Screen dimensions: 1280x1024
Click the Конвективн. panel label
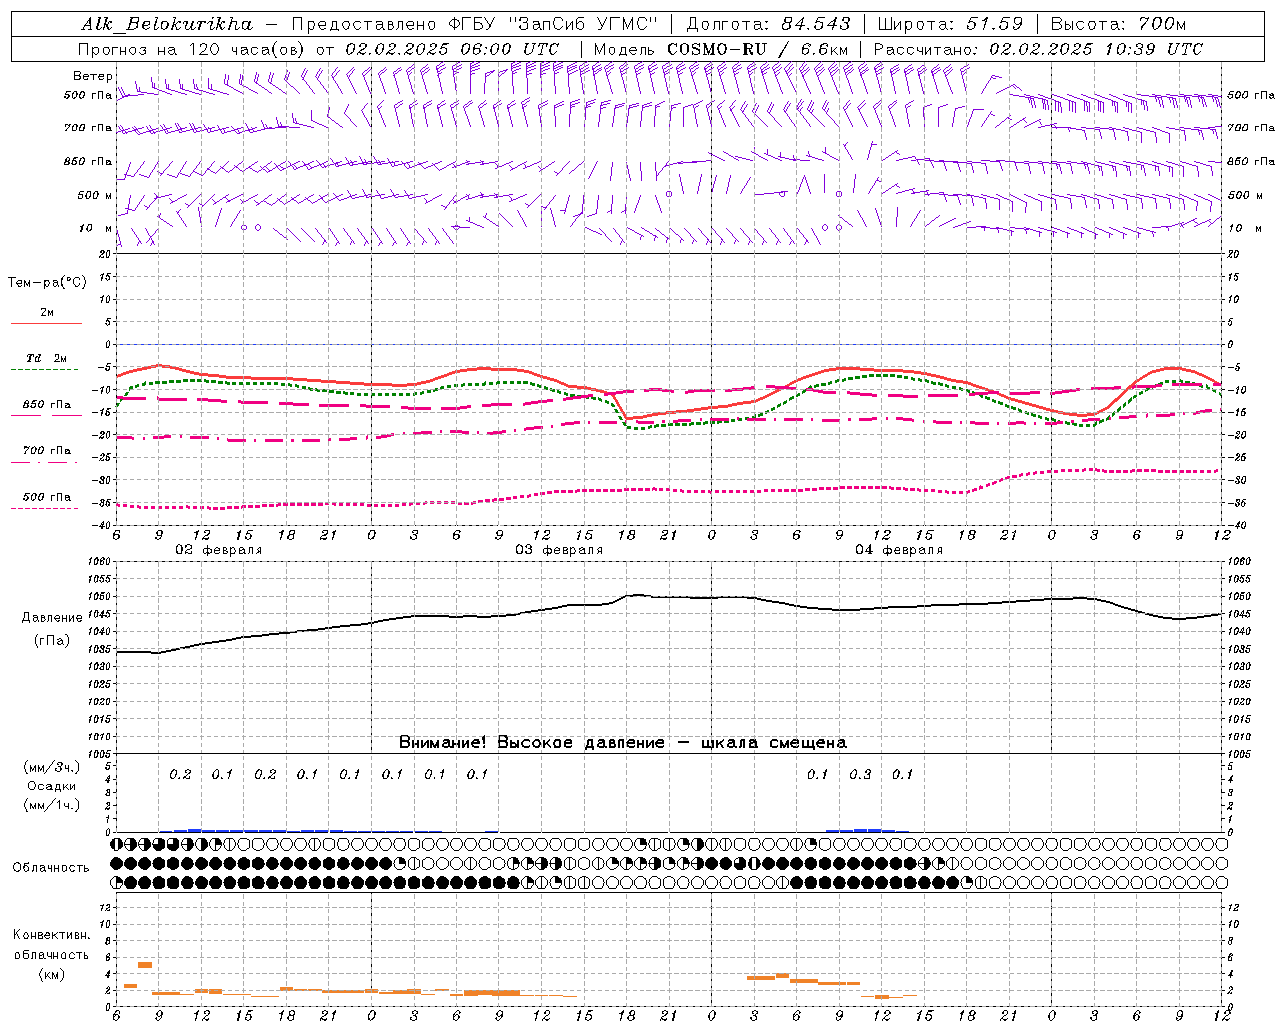51,935
